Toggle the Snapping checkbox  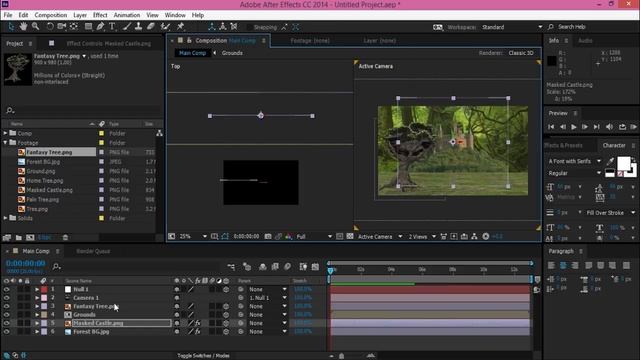(249, 27)
